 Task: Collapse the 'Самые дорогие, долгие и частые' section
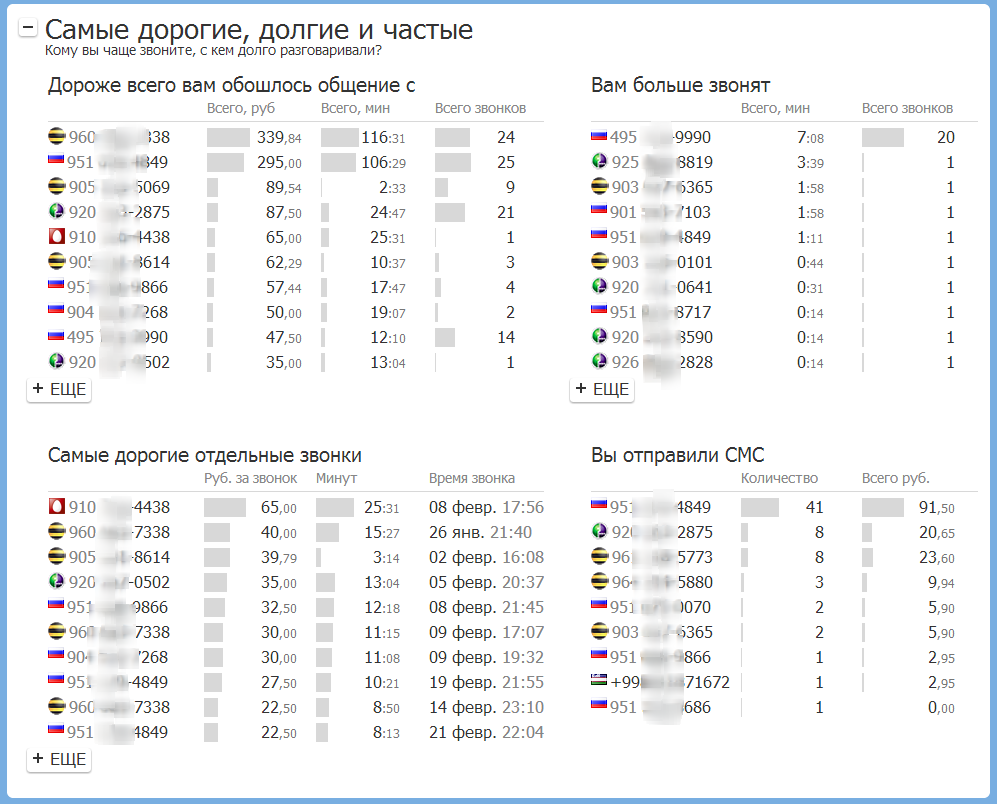pyautogui.click(x=28, y=28)
